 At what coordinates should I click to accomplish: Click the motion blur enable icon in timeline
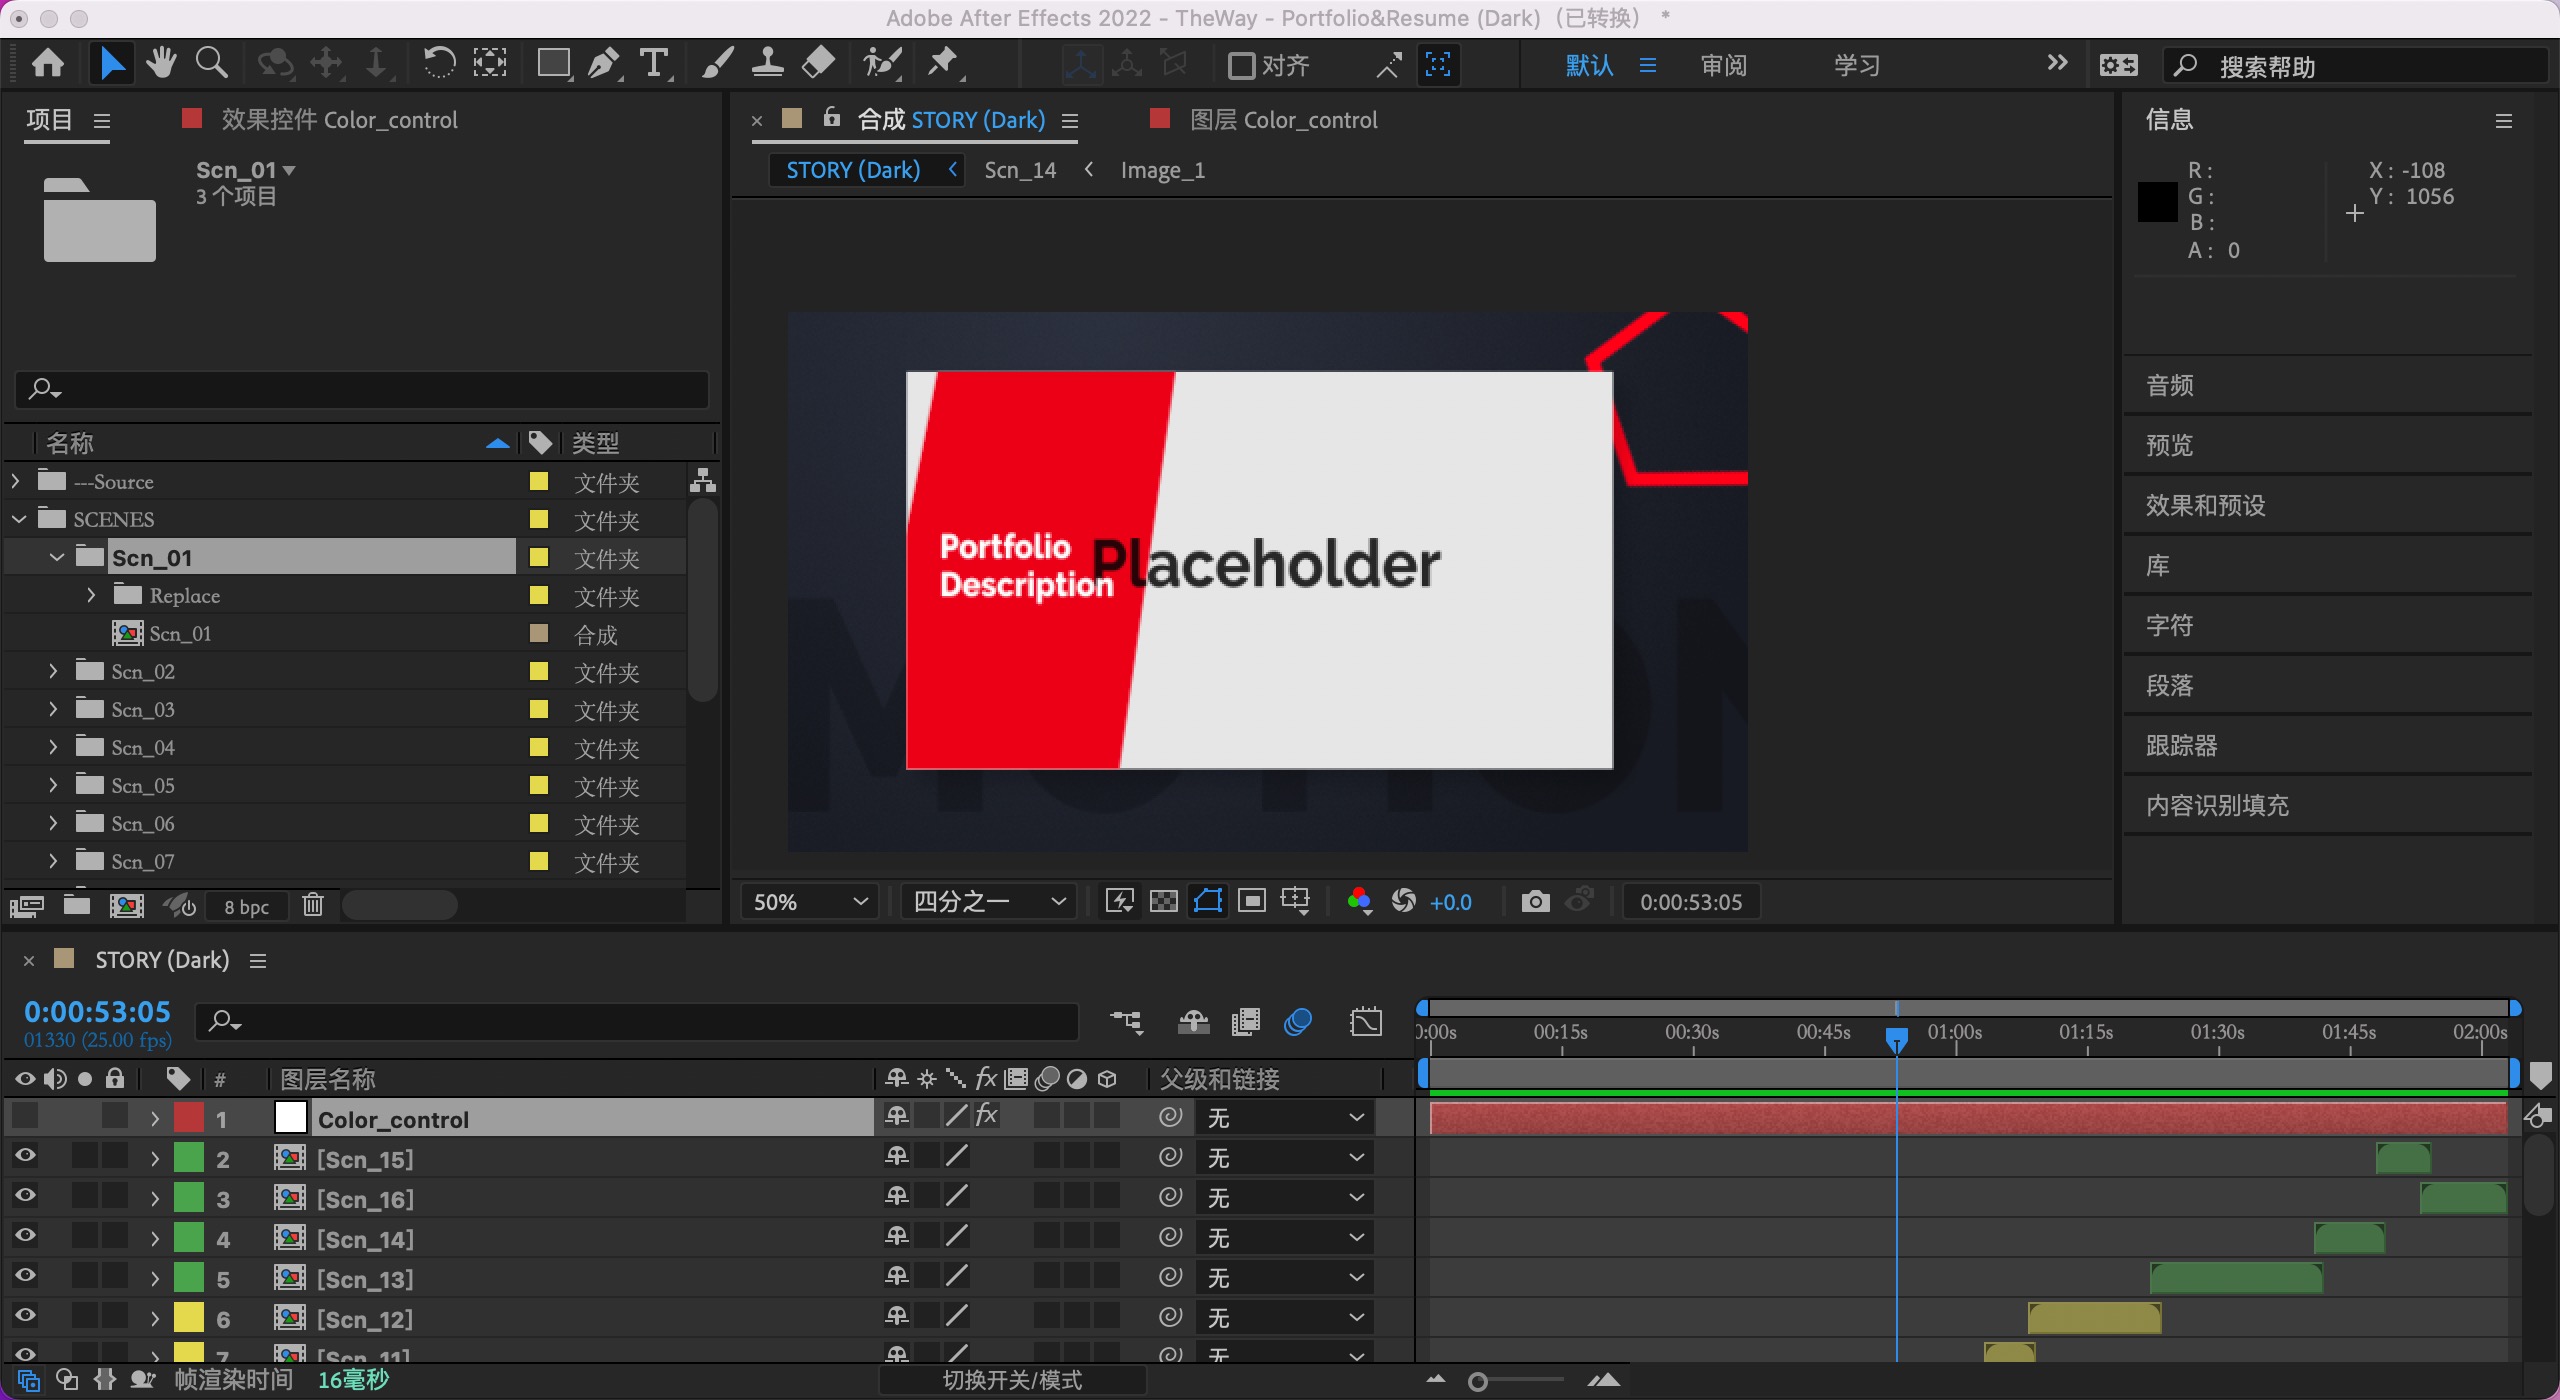[x=1298, y=1022]
